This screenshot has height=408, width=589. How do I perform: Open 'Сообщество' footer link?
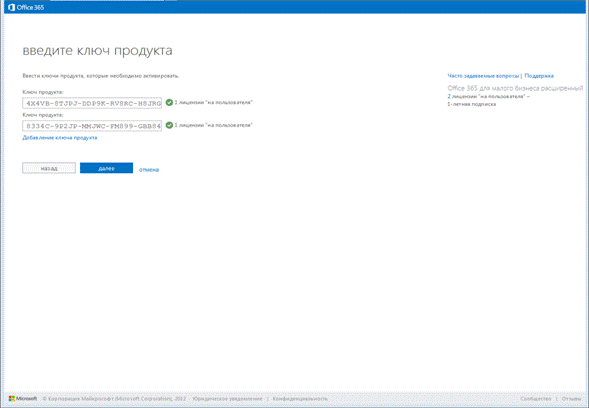pos(536,399)
